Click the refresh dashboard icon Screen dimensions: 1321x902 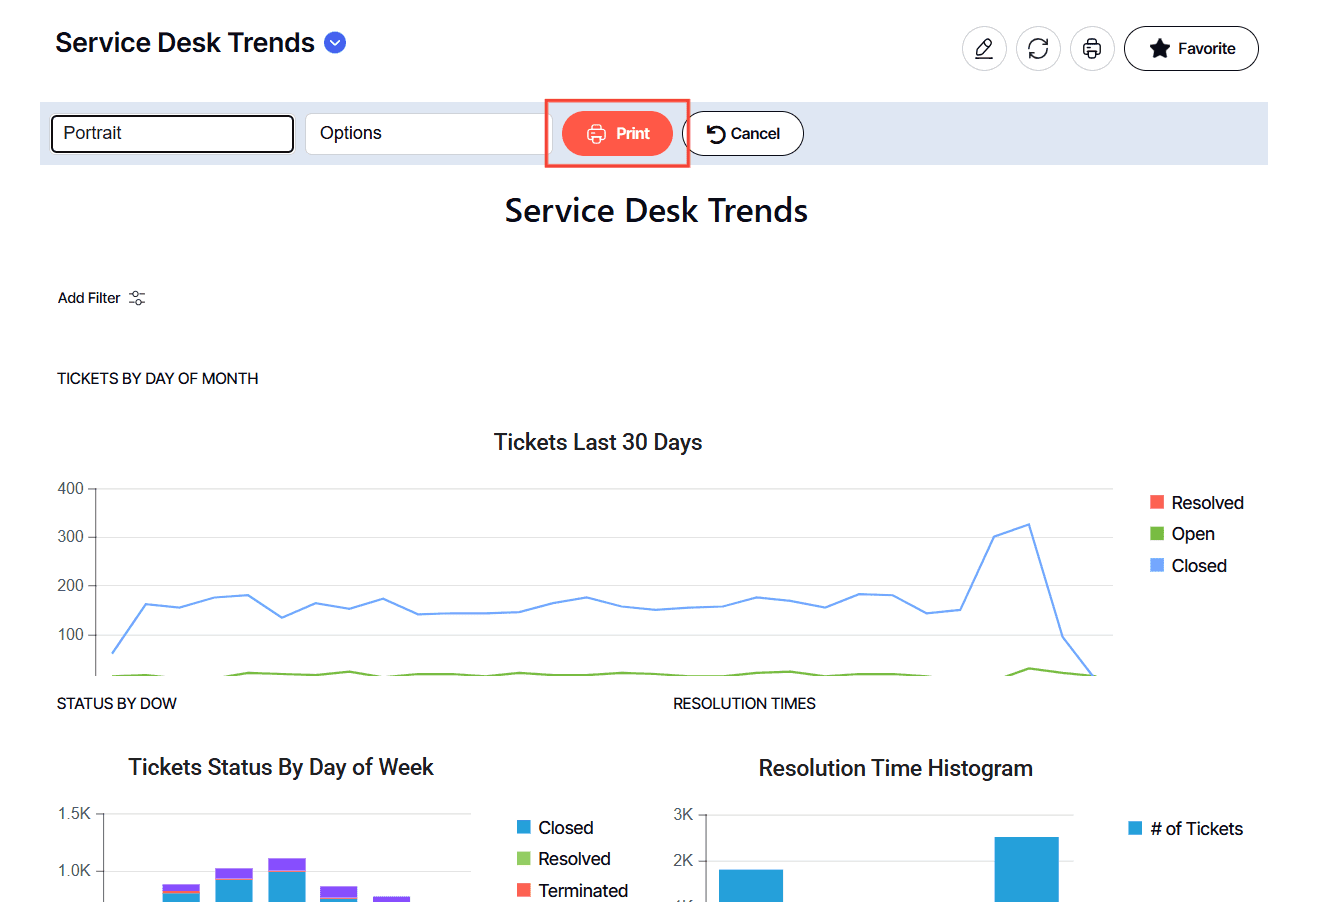pos(1038,48)
